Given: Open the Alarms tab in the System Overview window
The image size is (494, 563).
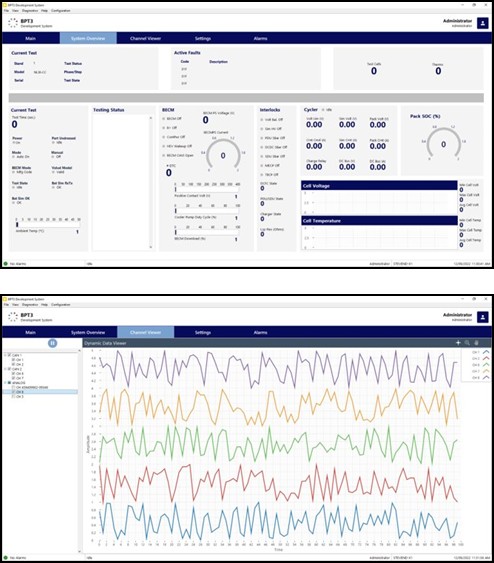Looking at the screenshot, I should coord(260,38).
